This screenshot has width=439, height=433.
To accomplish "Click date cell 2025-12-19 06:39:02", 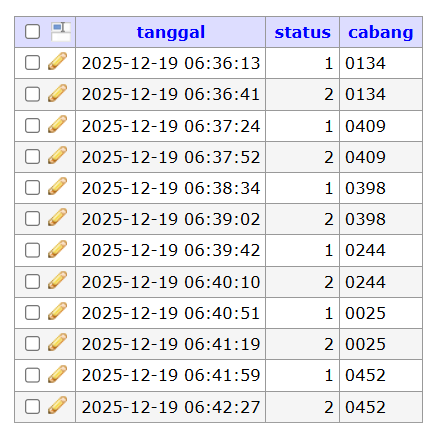I will click(171, 219).
